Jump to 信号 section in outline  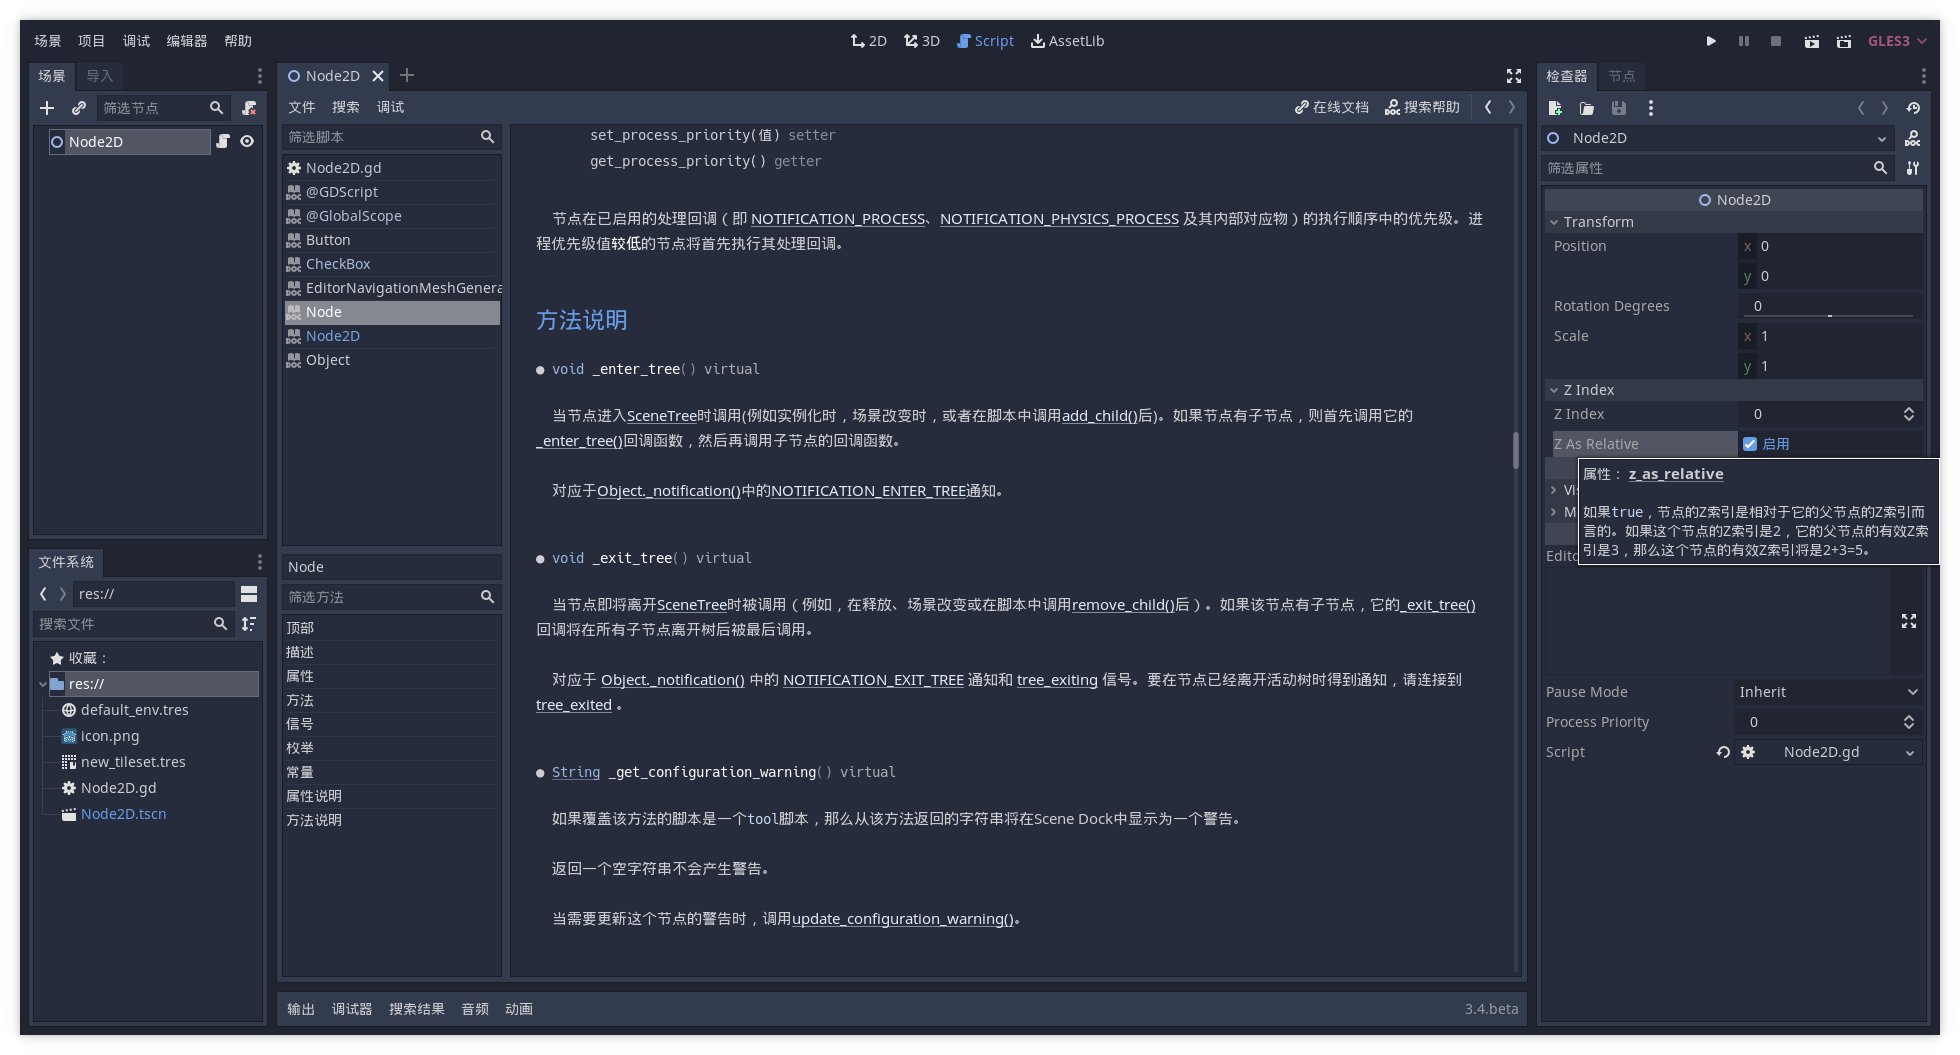pos(391,724)
